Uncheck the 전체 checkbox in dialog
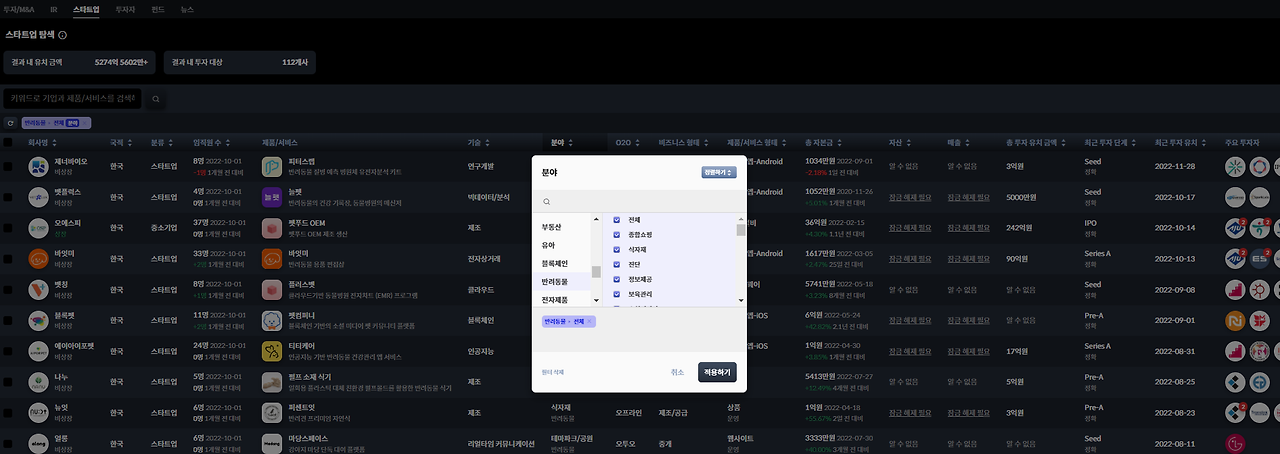 pyautogui.click(x=617, y=219)
